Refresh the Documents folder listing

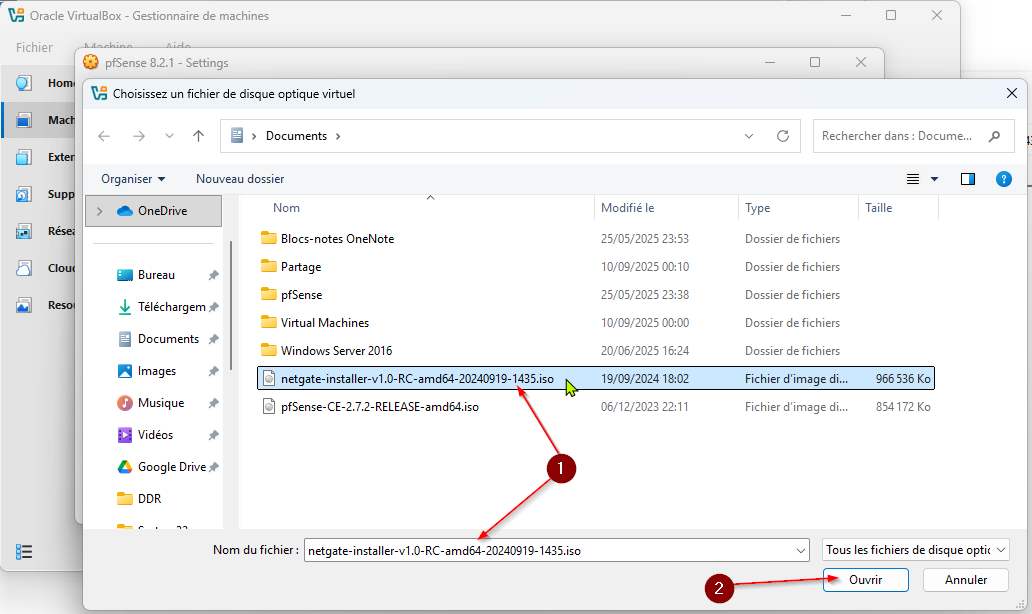click(783, 136)
